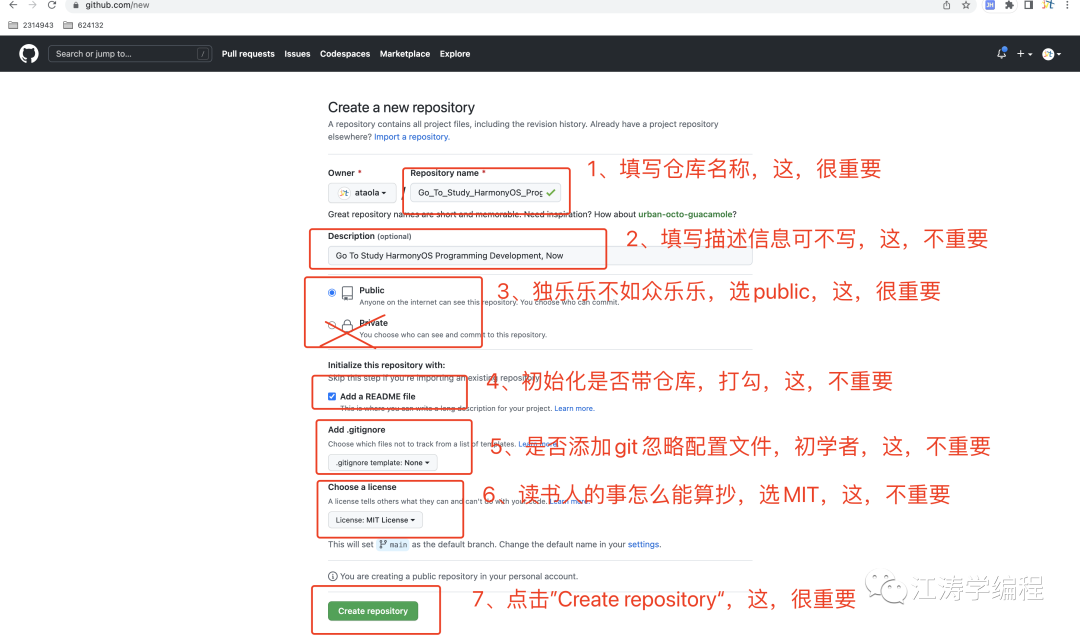Click the blue JH extension icon
Screen dimensions: 1080x636
coord(990,5)
